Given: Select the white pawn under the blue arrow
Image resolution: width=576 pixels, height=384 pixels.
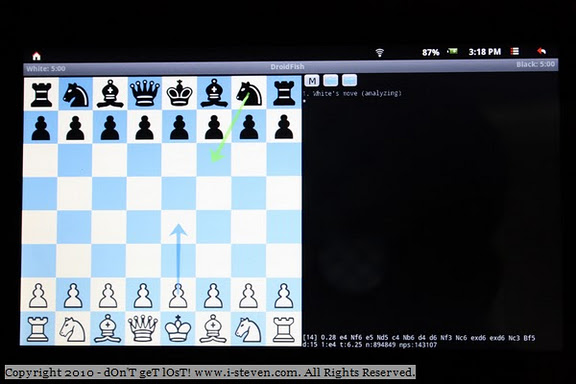Looking at the screenshot, I should [178, 295].
